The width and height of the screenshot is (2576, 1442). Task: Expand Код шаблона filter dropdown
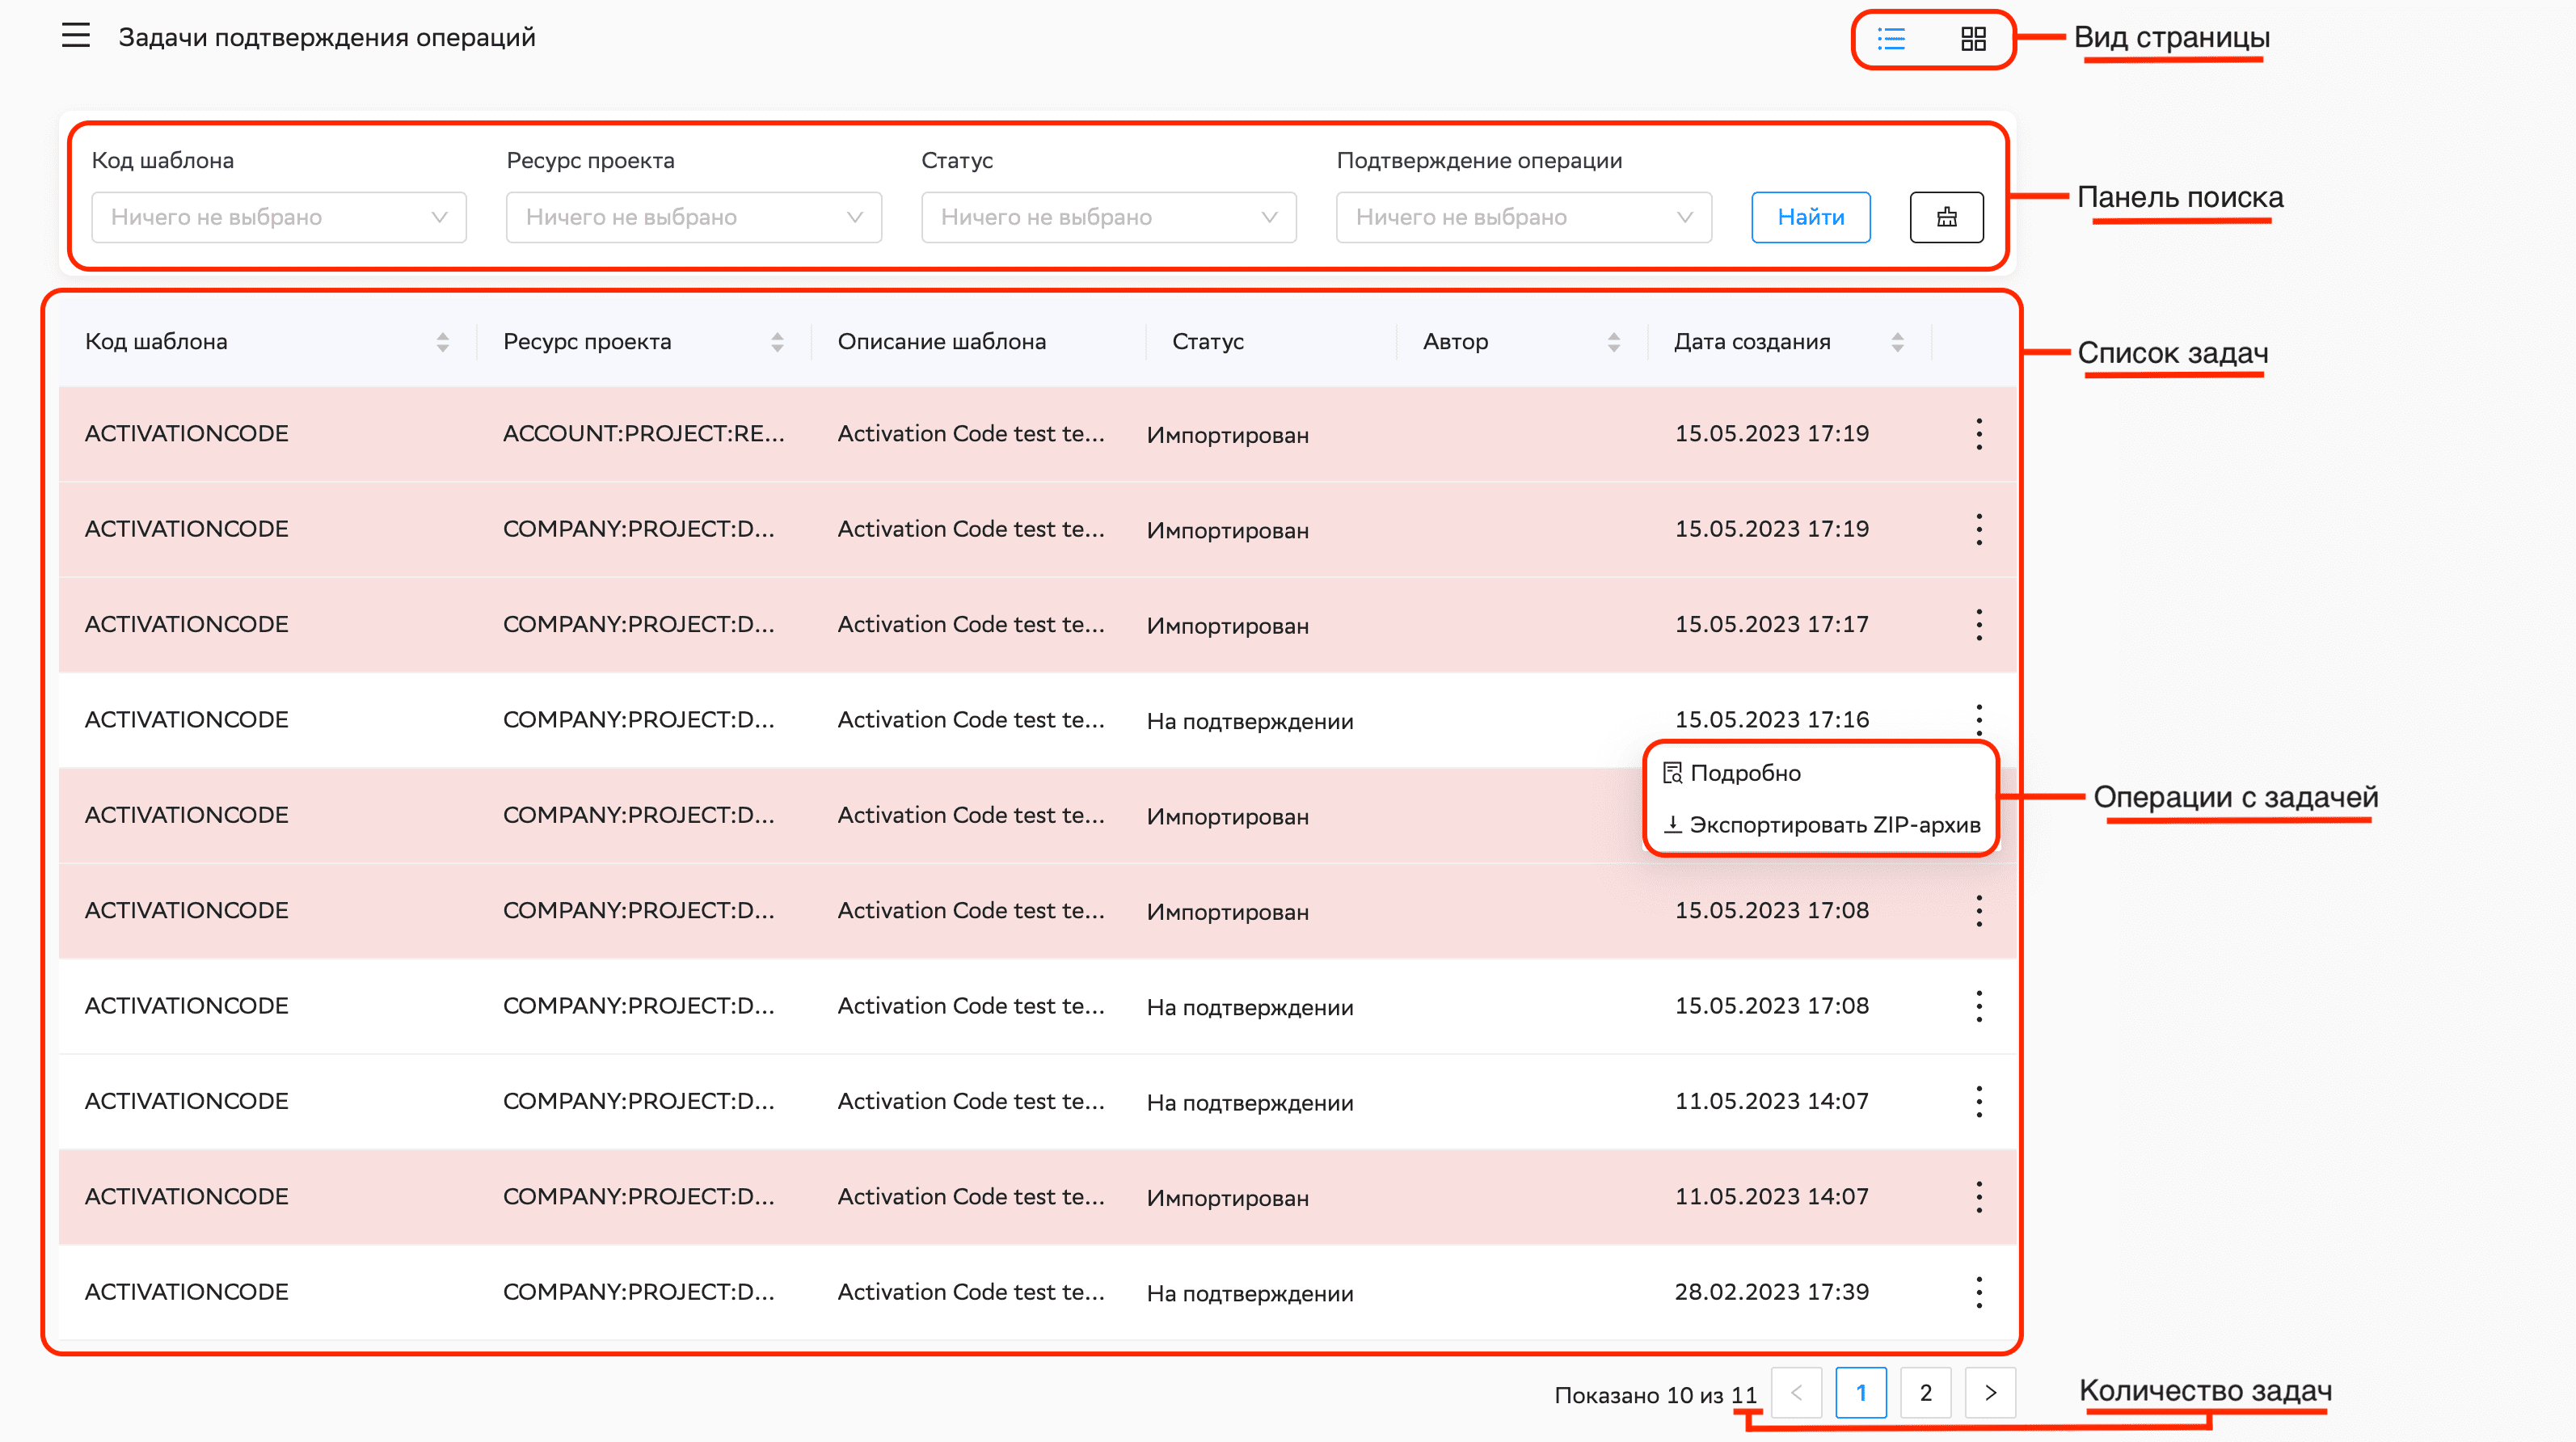(278, 217)
